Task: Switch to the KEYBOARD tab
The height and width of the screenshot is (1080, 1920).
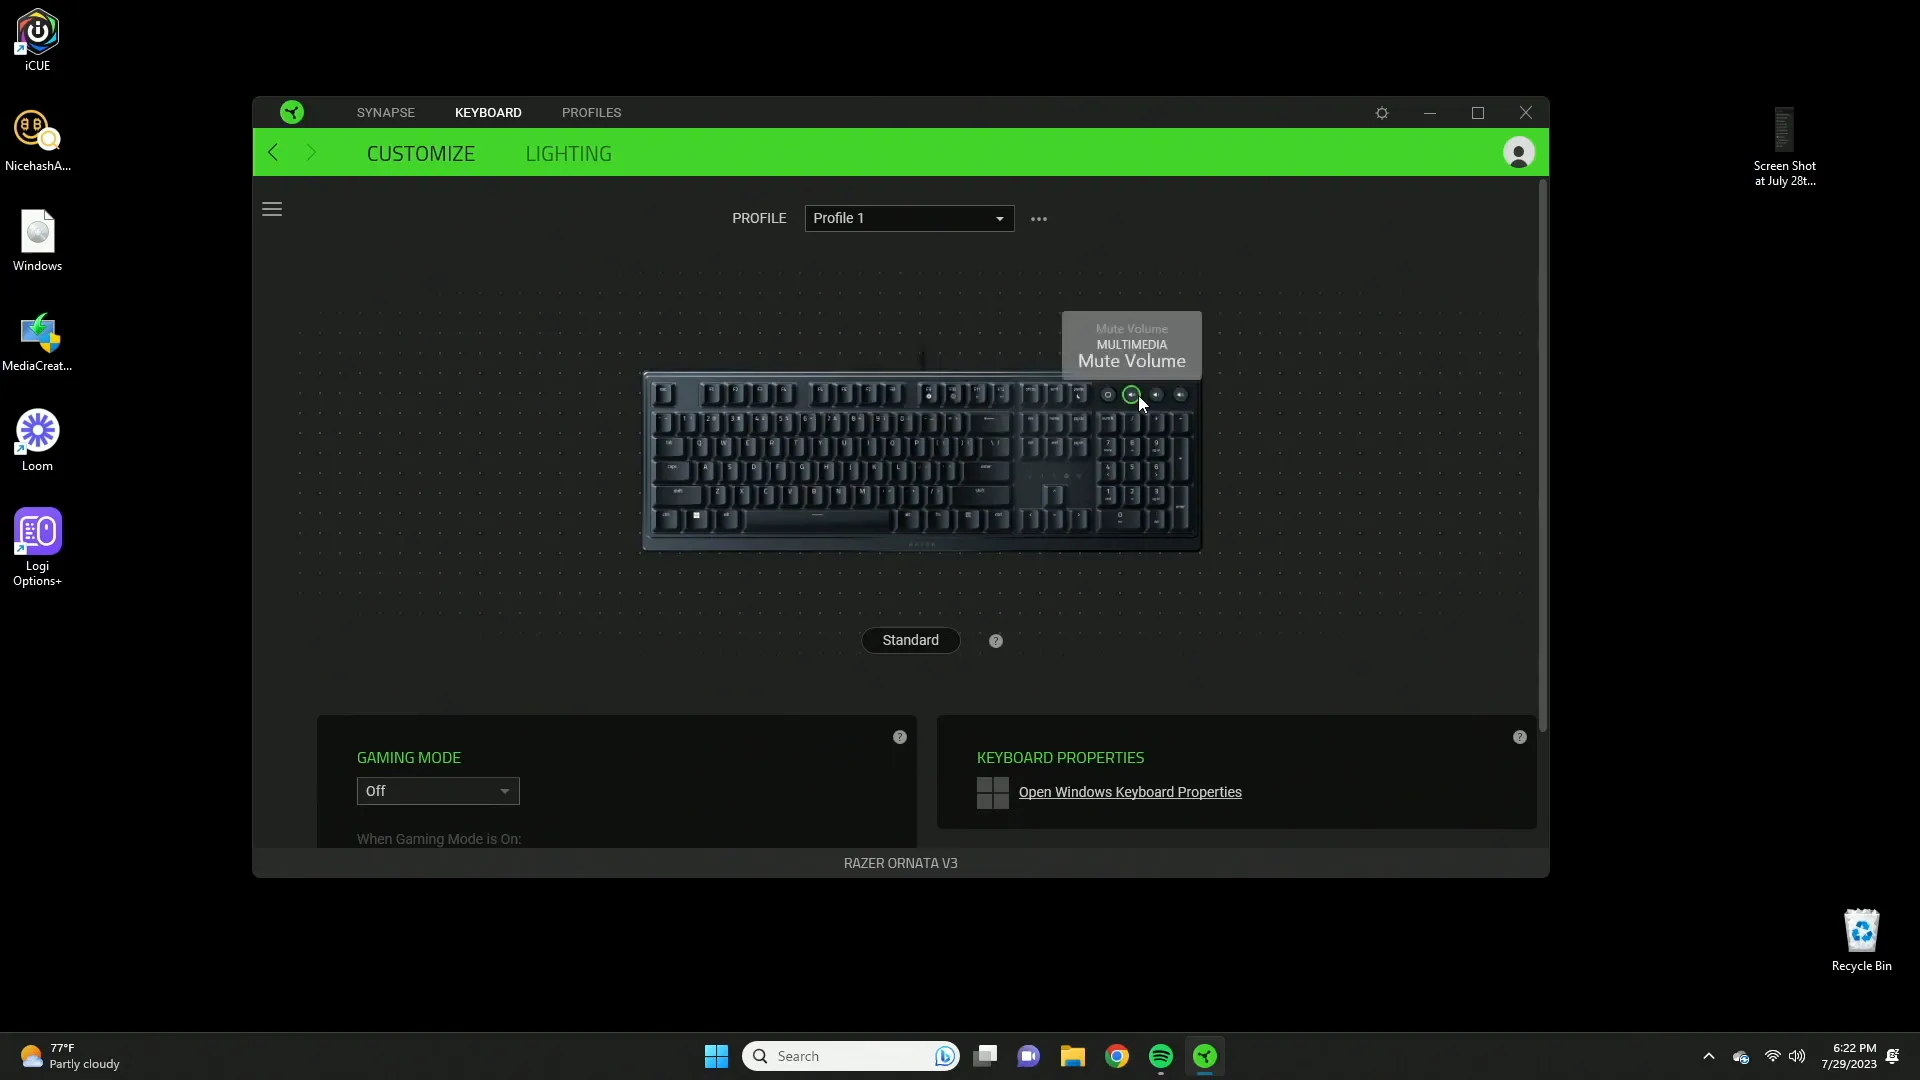Action: 488,113
